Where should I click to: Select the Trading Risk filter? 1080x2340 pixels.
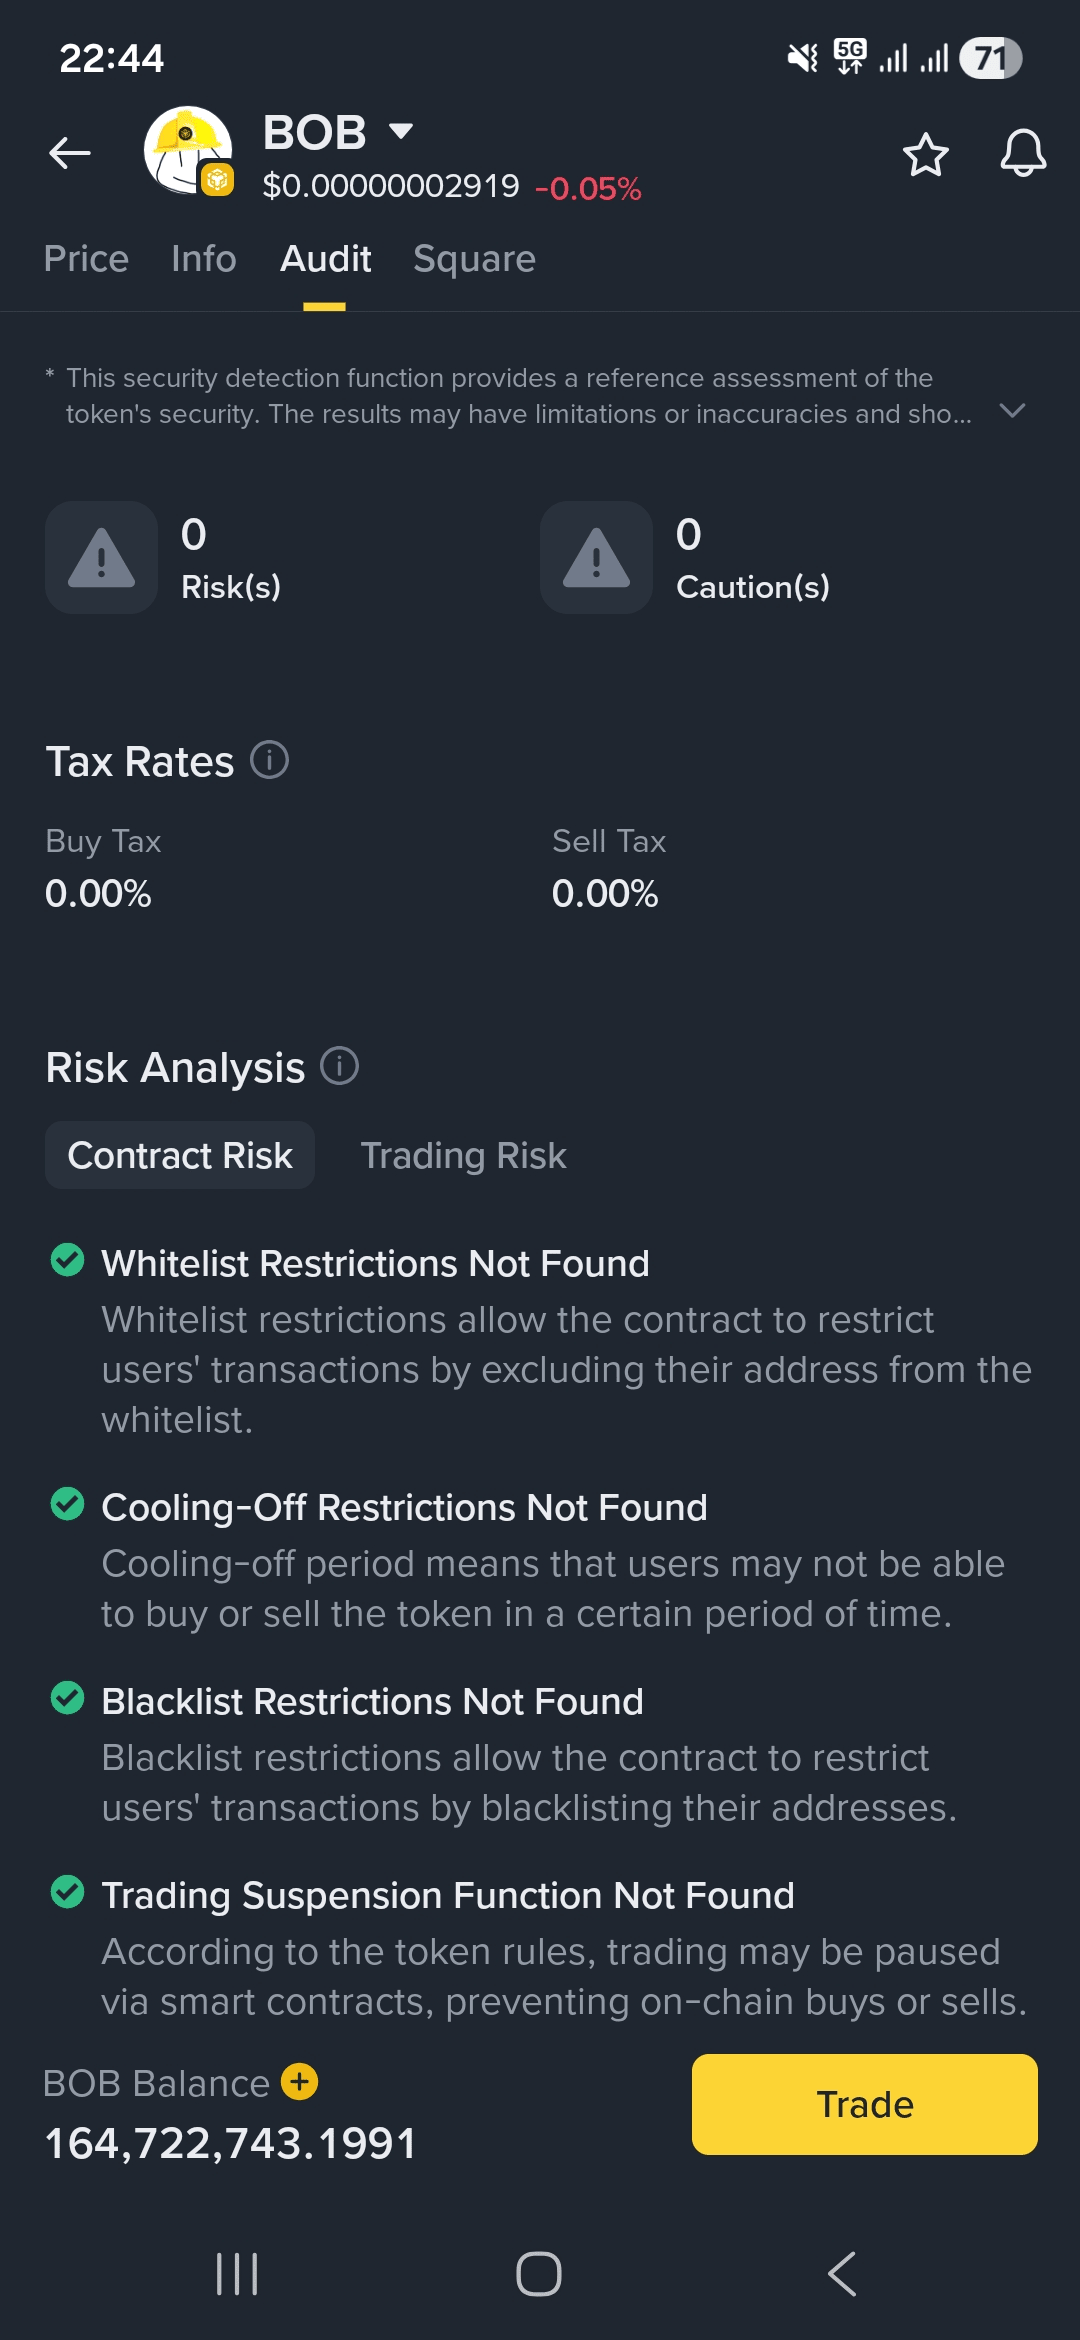463,1156
